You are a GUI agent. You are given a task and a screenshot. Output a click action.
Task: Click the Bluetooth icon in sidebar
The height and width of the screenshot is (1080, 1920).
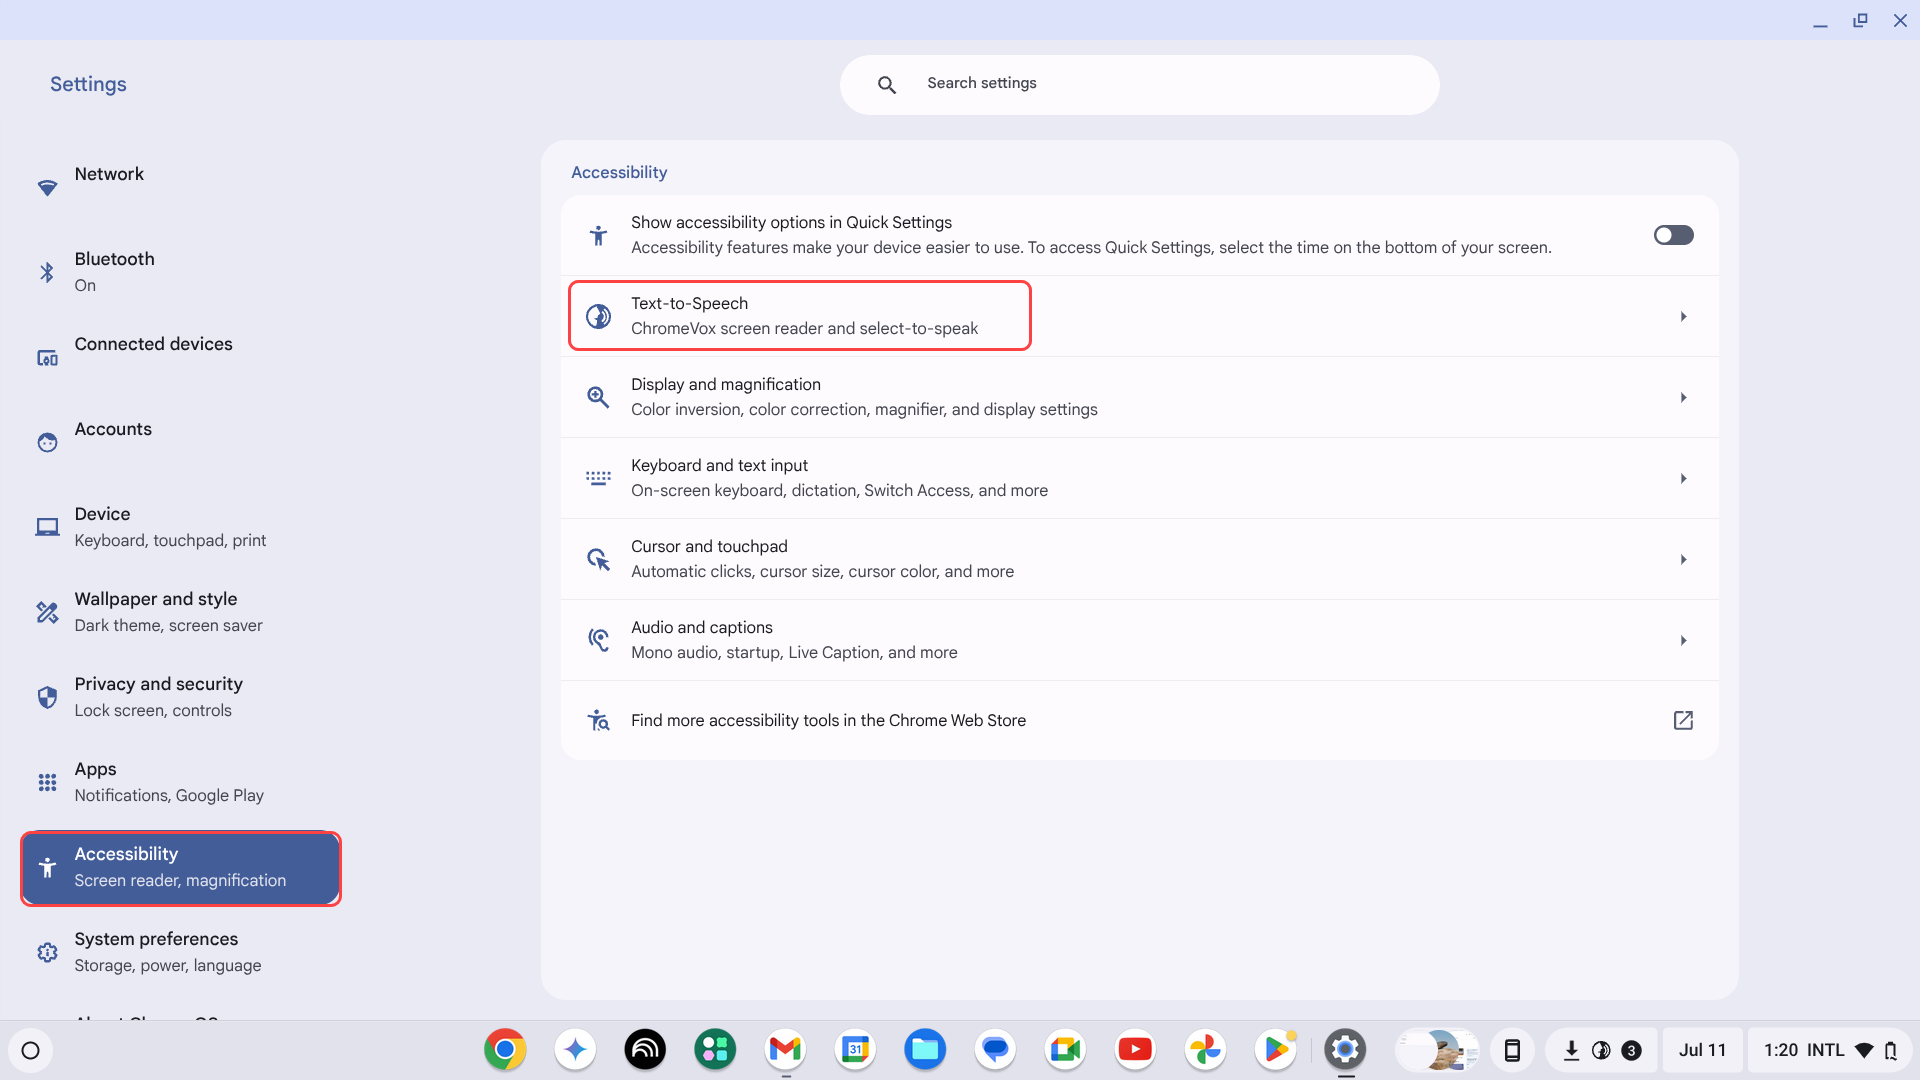coord(47,272)
